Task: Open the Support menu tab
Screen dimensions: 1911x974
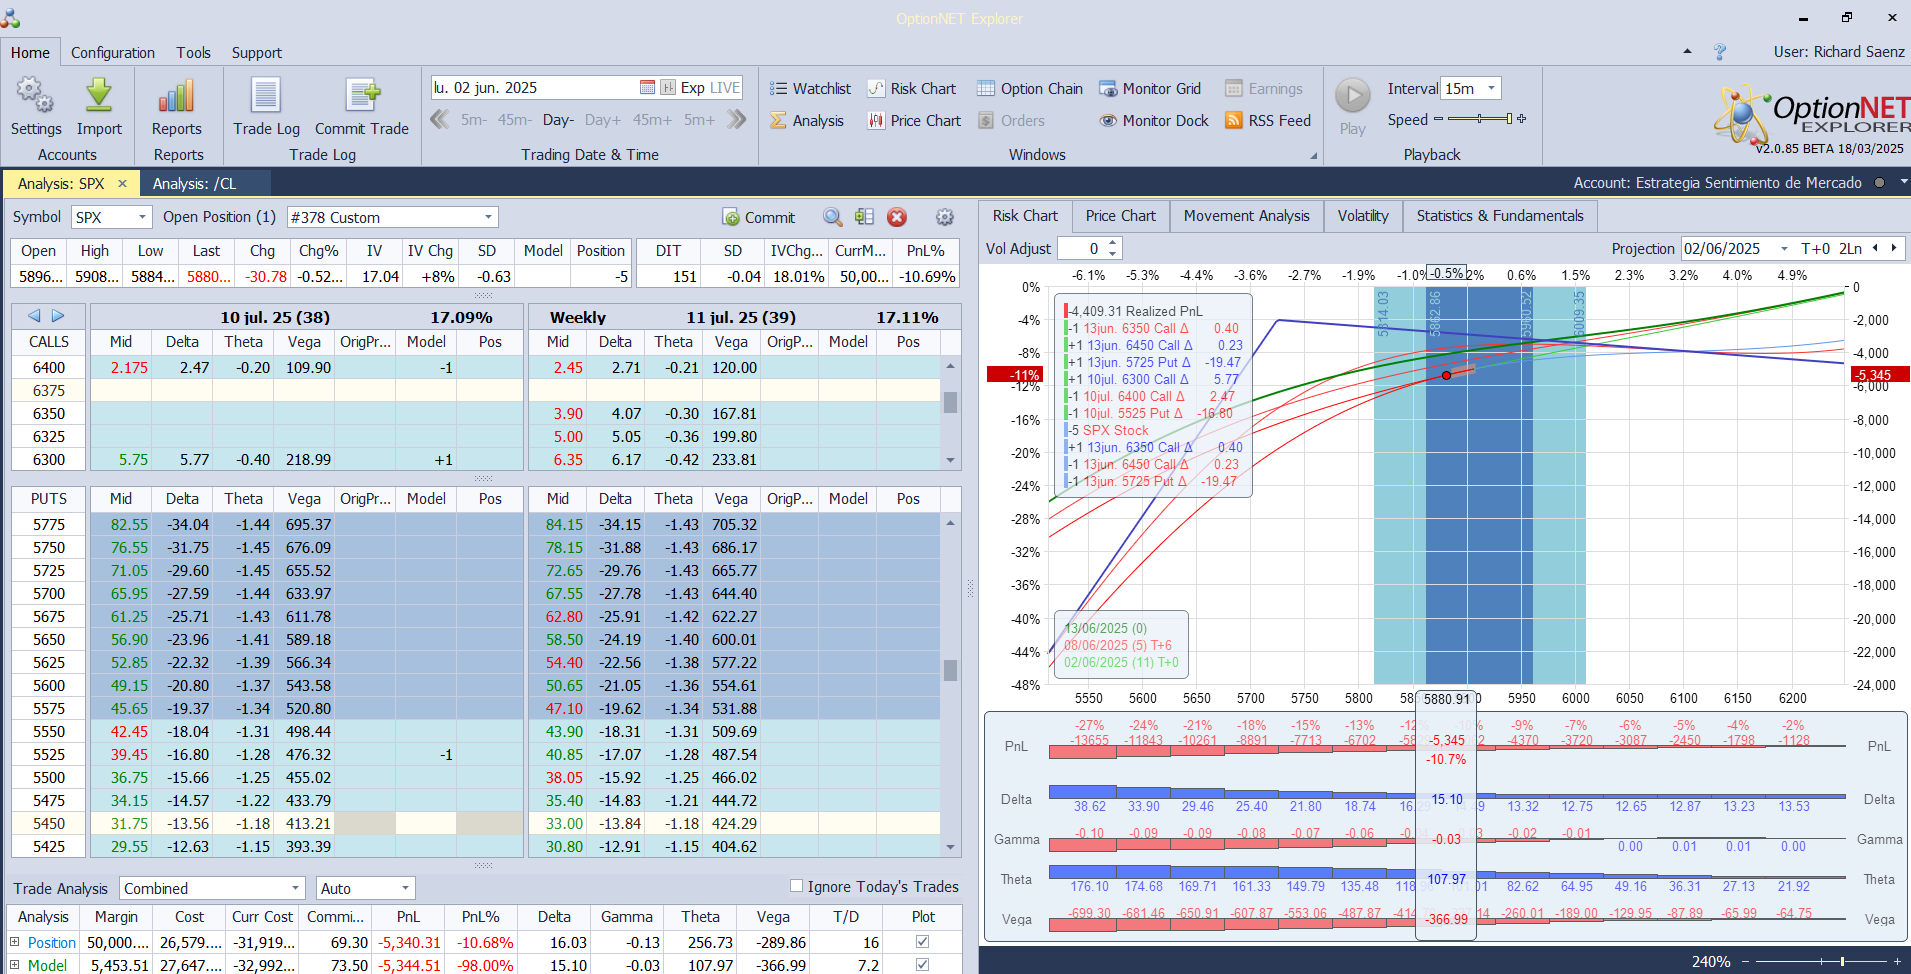Action: point(257,52)
